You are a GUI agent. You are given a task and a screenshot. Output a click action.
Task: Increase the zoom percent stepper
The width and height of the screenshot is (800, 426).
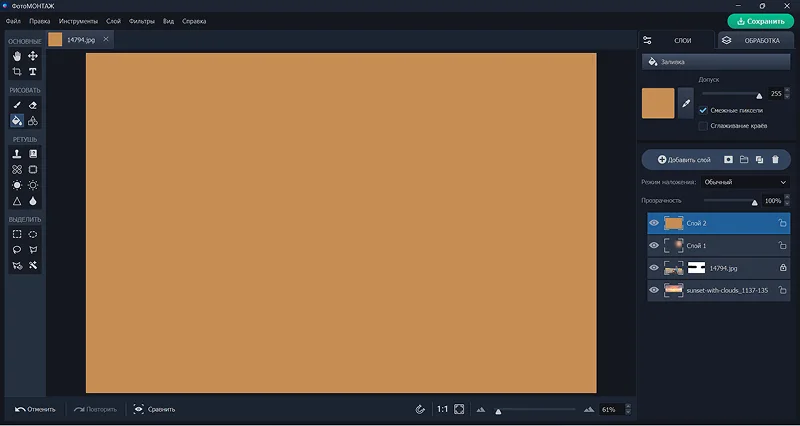tap(628, 407)
